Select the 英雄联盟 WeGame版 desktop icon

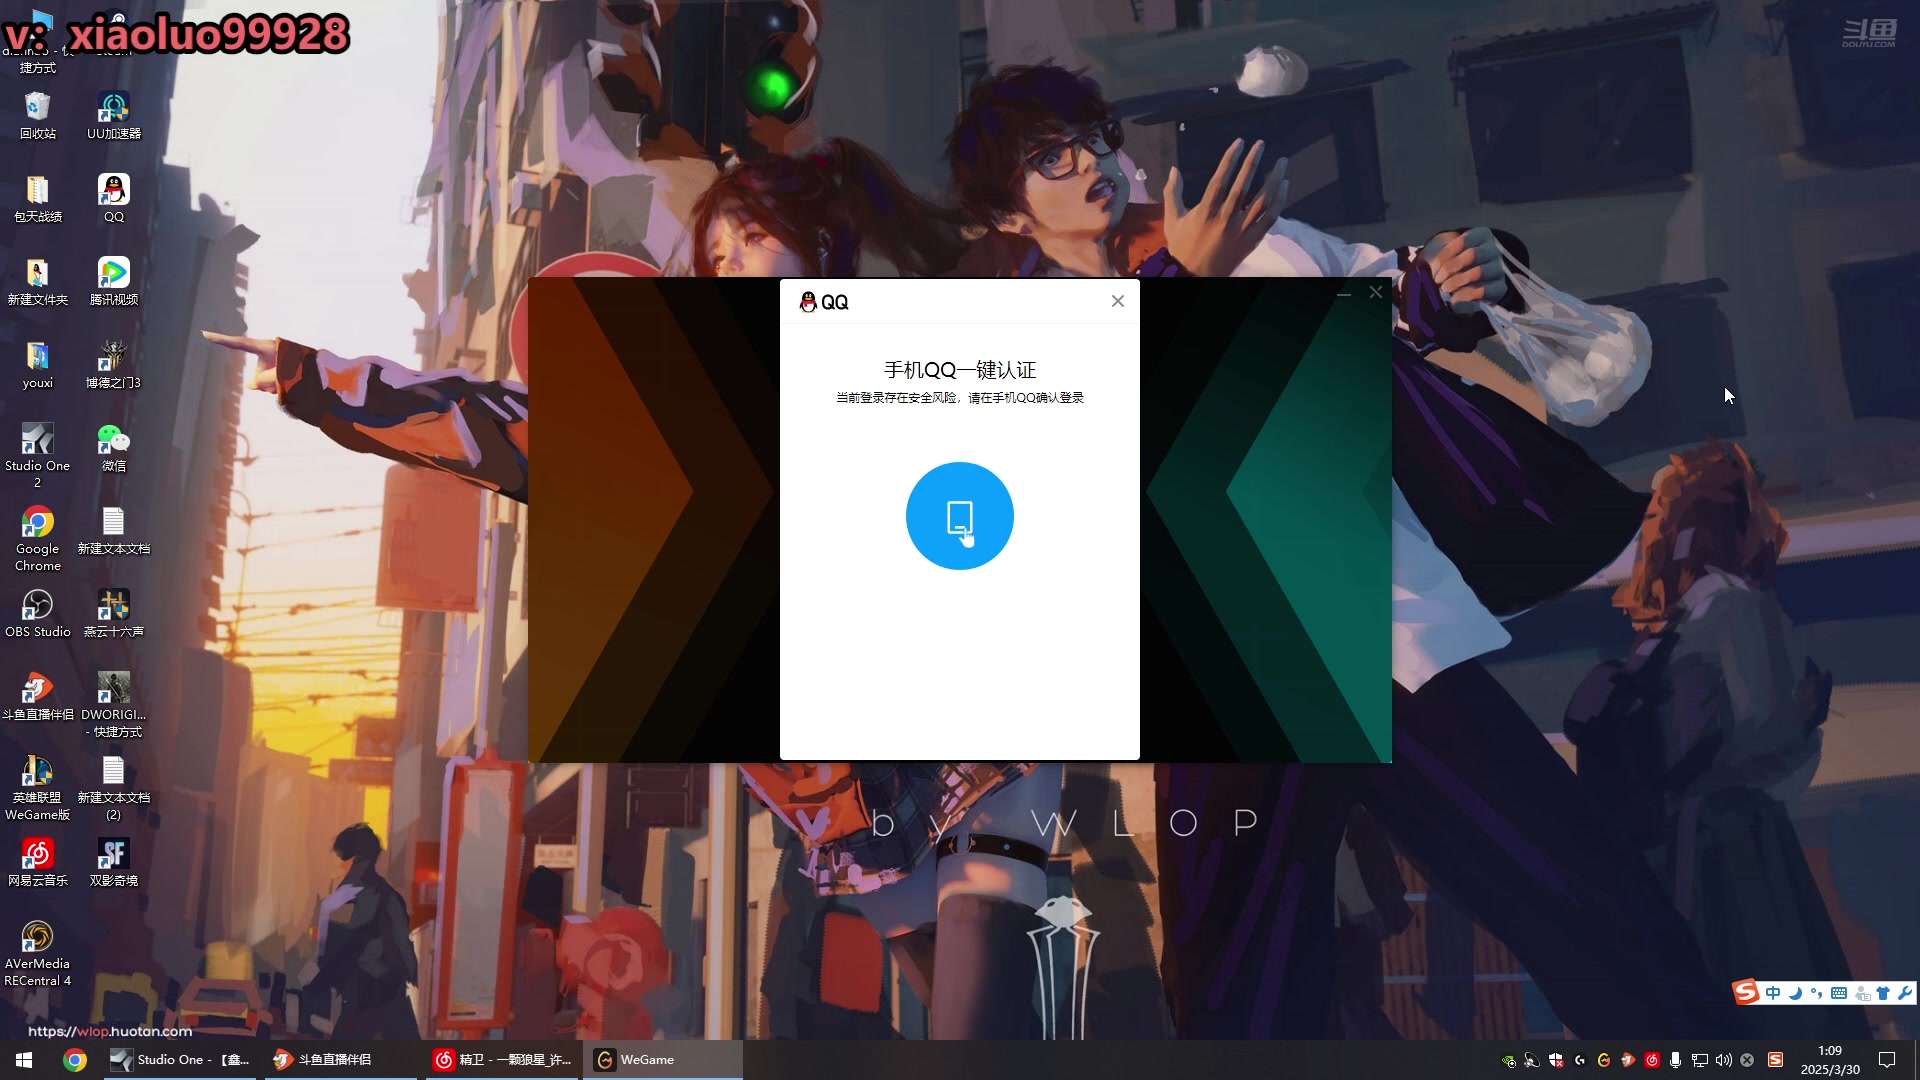click(38, 787)
